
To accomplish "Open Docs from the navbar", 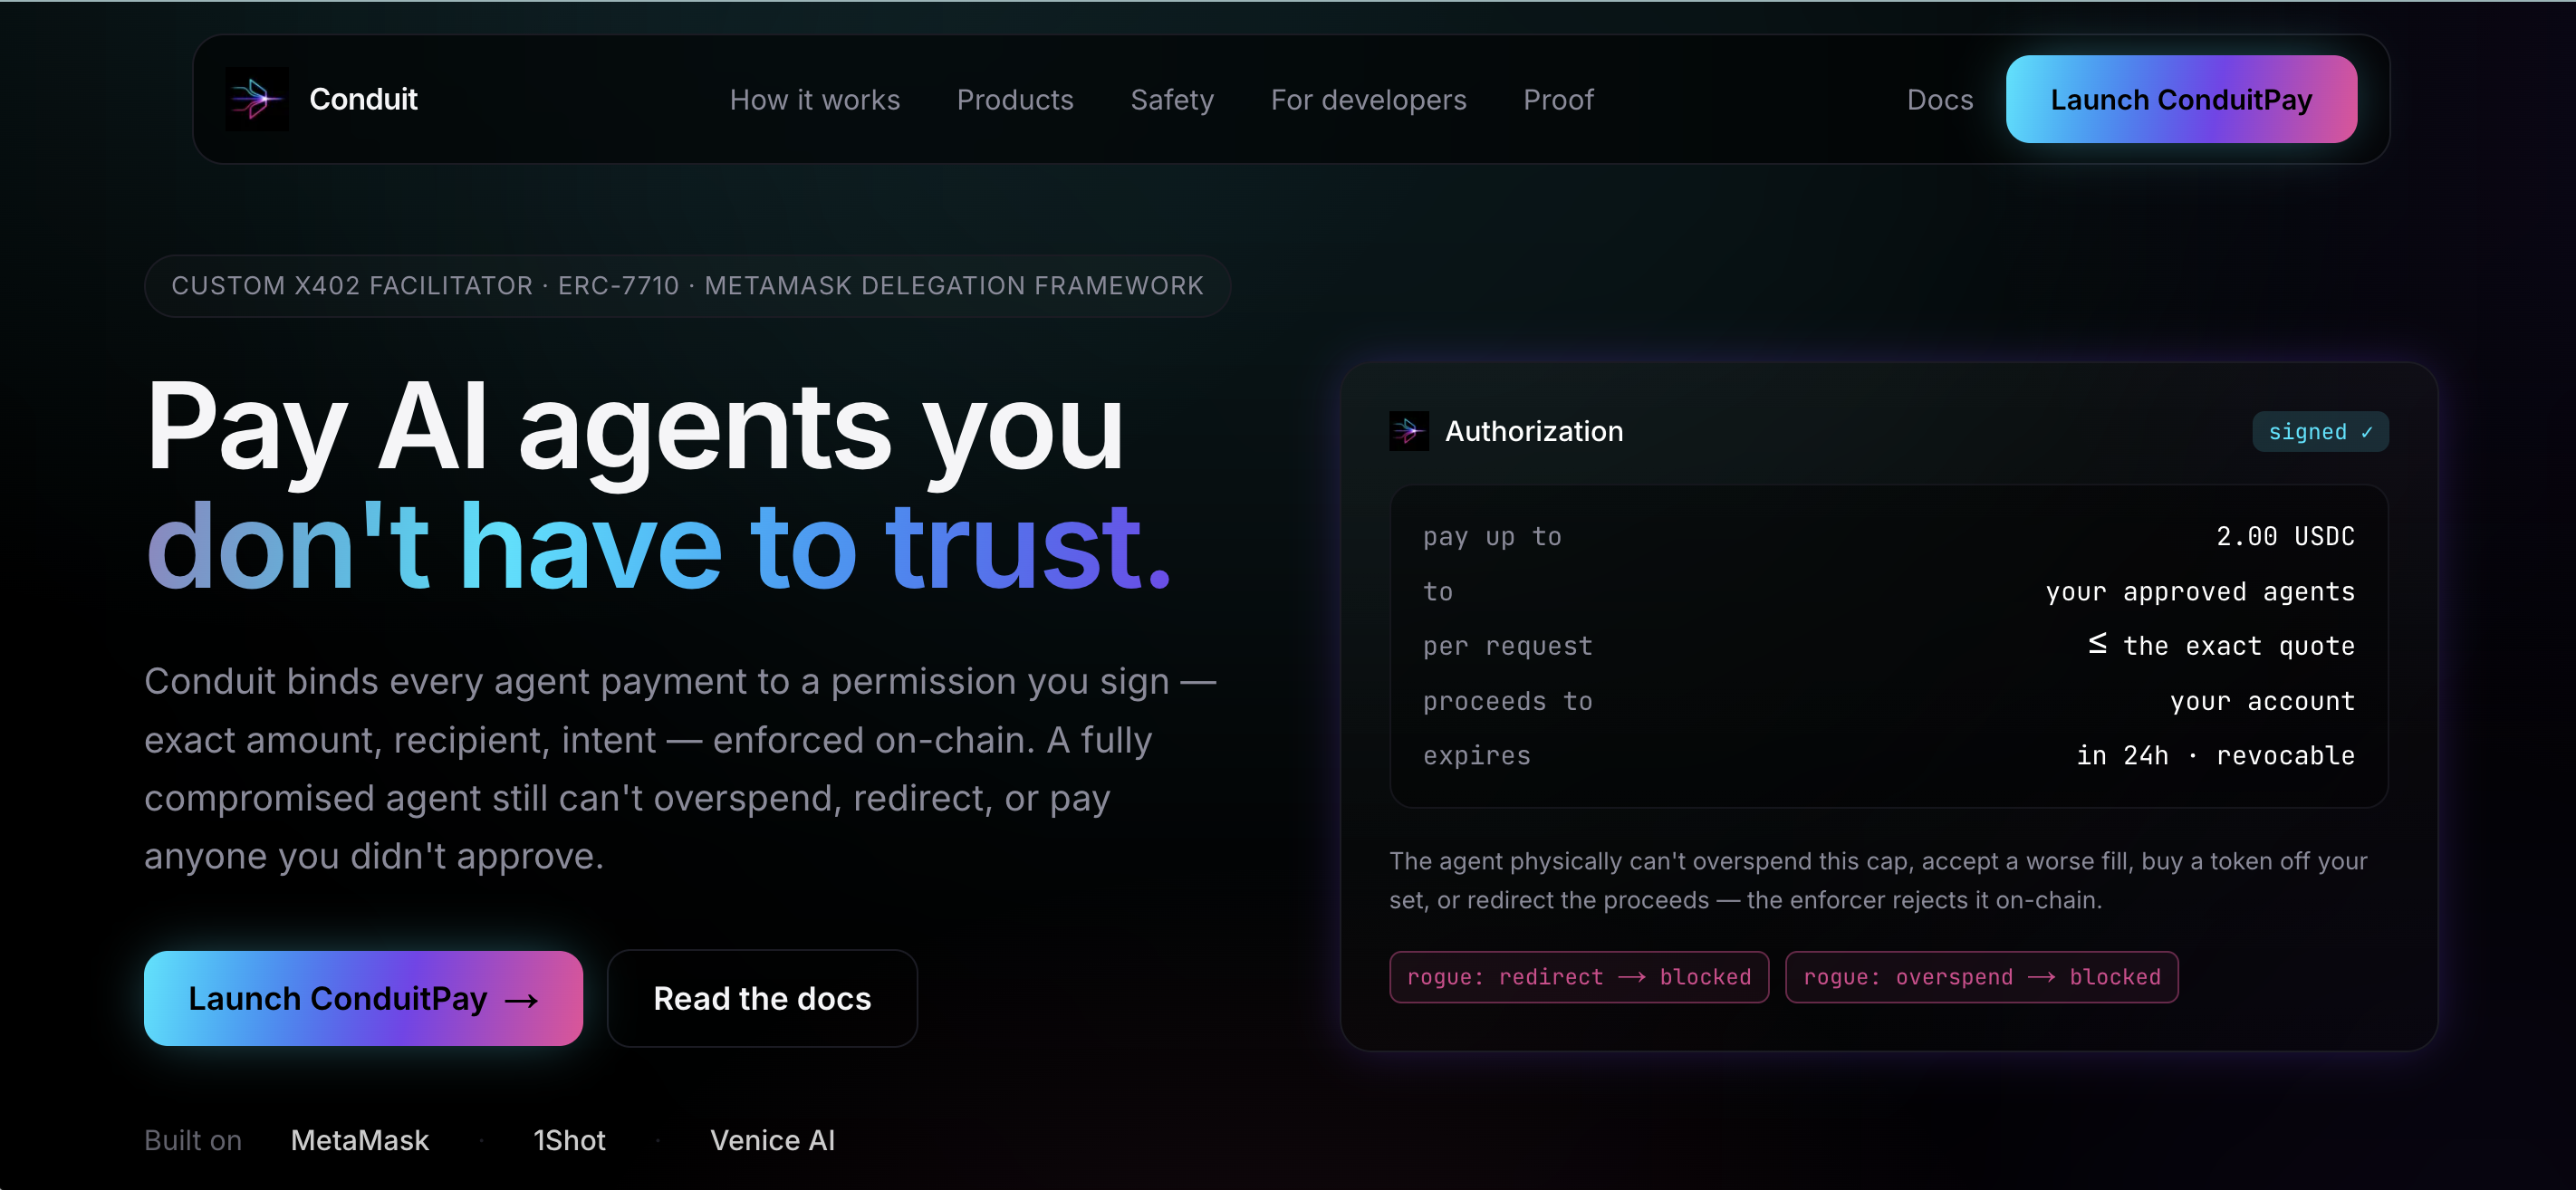I will pos(1939,99).
